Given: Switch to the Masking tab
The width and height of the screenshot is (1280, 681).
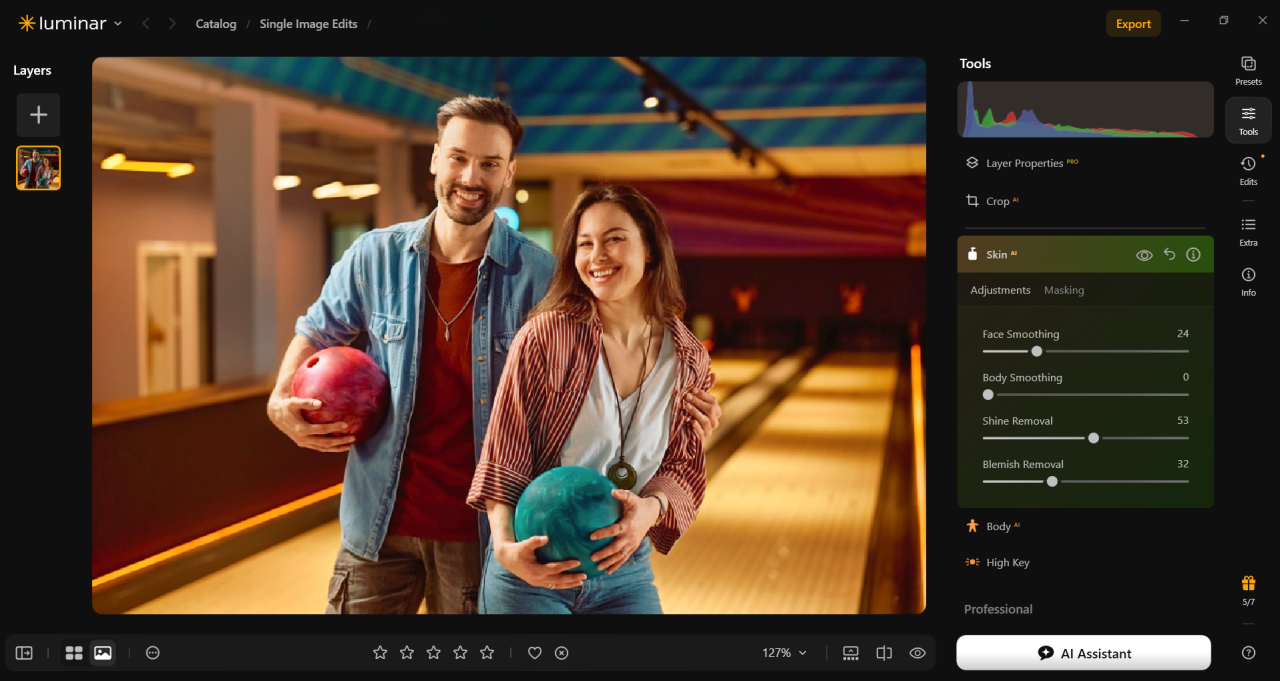Looking at the screenshot, I should pos(1064,290).
